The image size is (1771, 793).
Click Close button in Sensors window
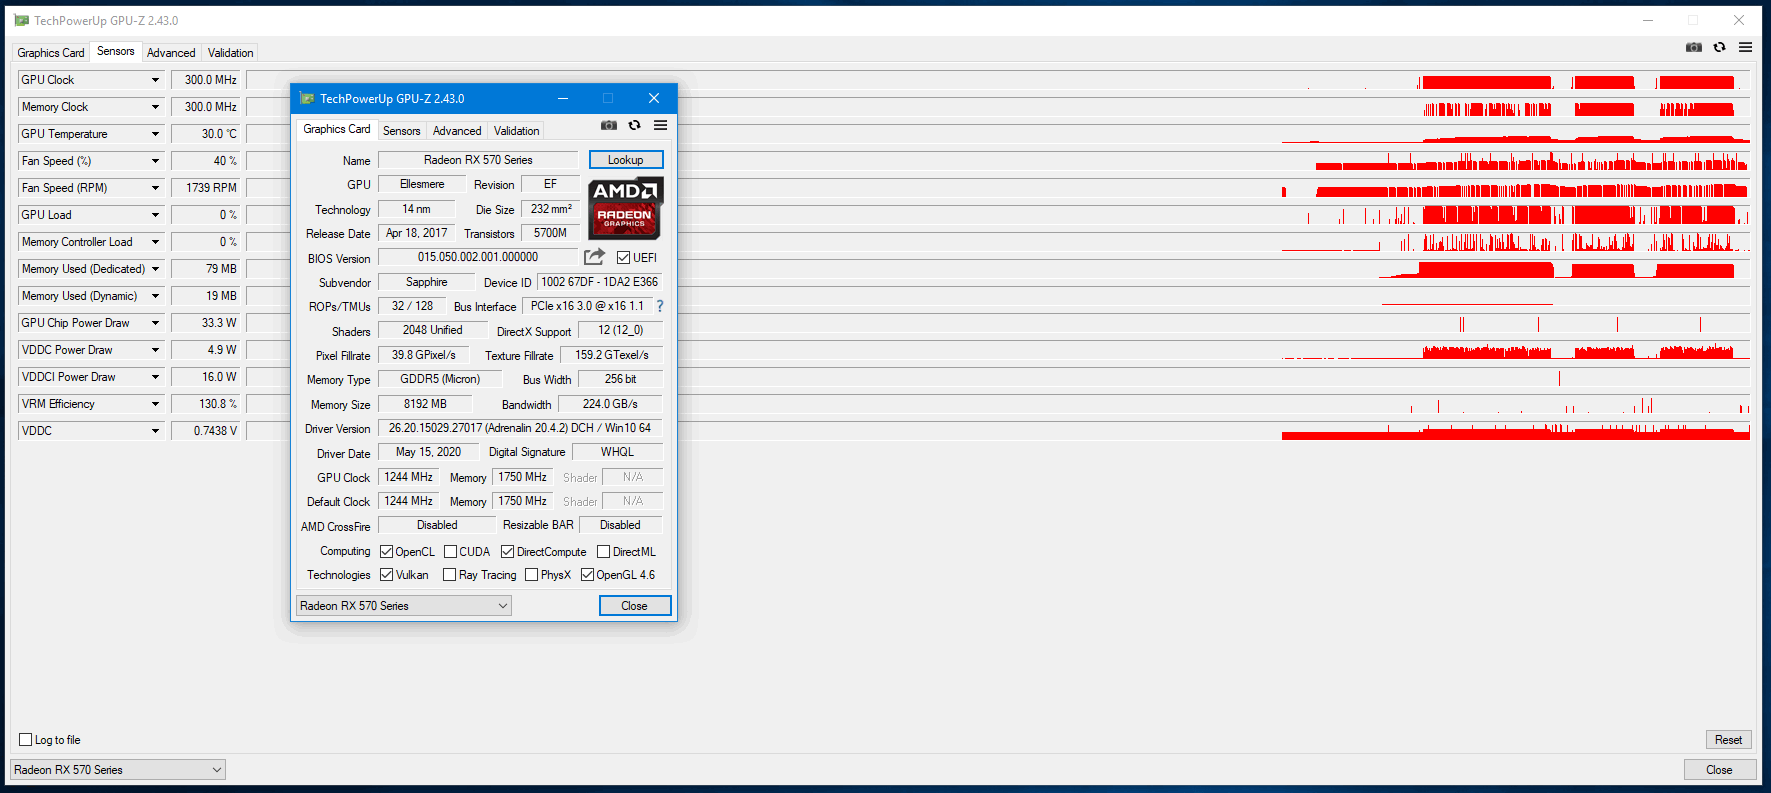[1719, 770]
